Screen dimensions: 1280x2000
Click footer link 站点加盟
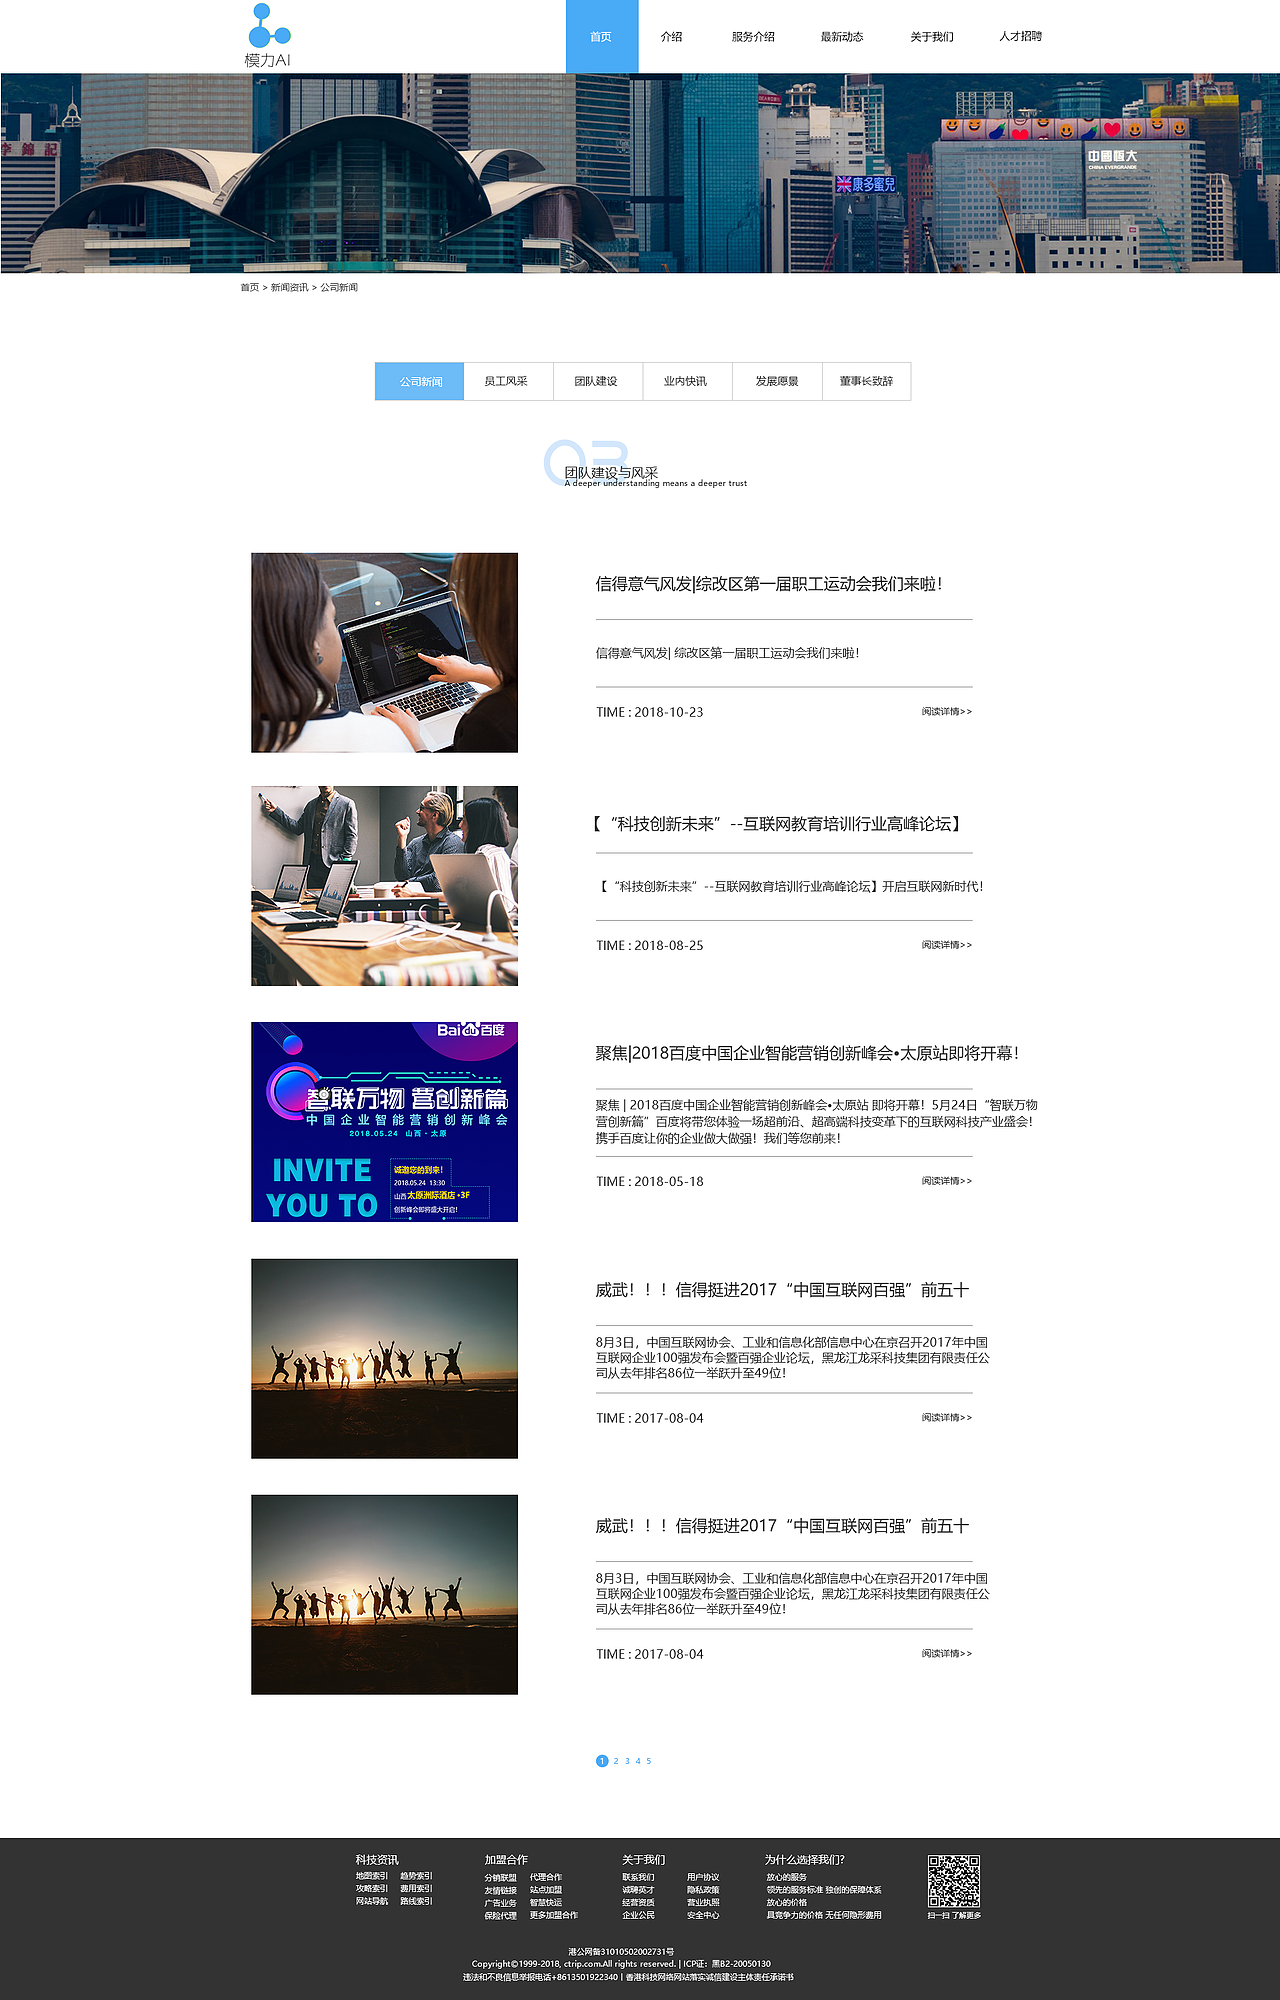click(x=546, y=1891)
